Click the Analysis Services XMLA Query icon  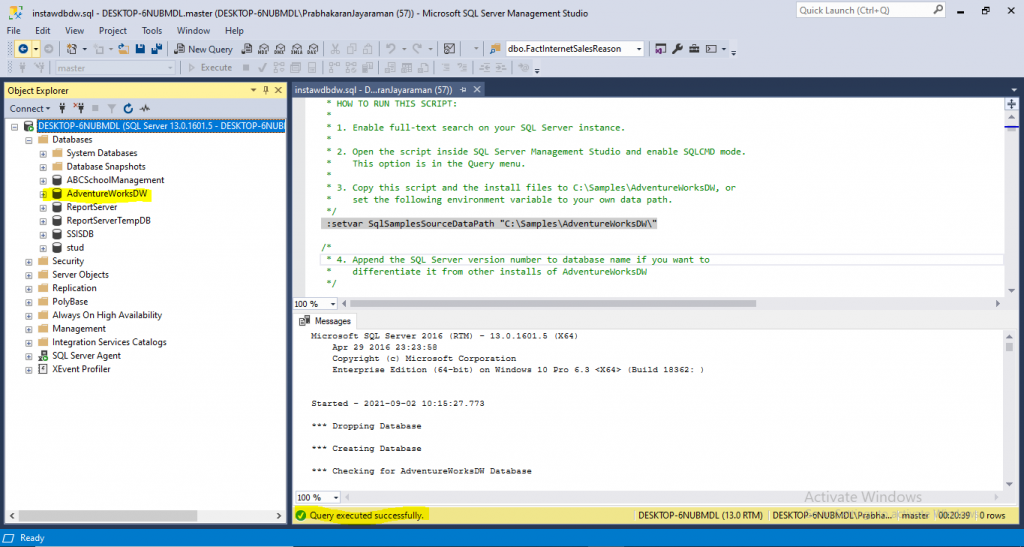296,49
